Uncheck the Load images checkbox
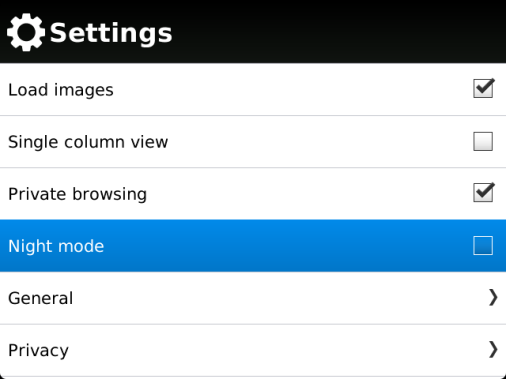Image resolution: width=506 pixels, height=379 pixels. pyautogui.click(x=483, y=89)
